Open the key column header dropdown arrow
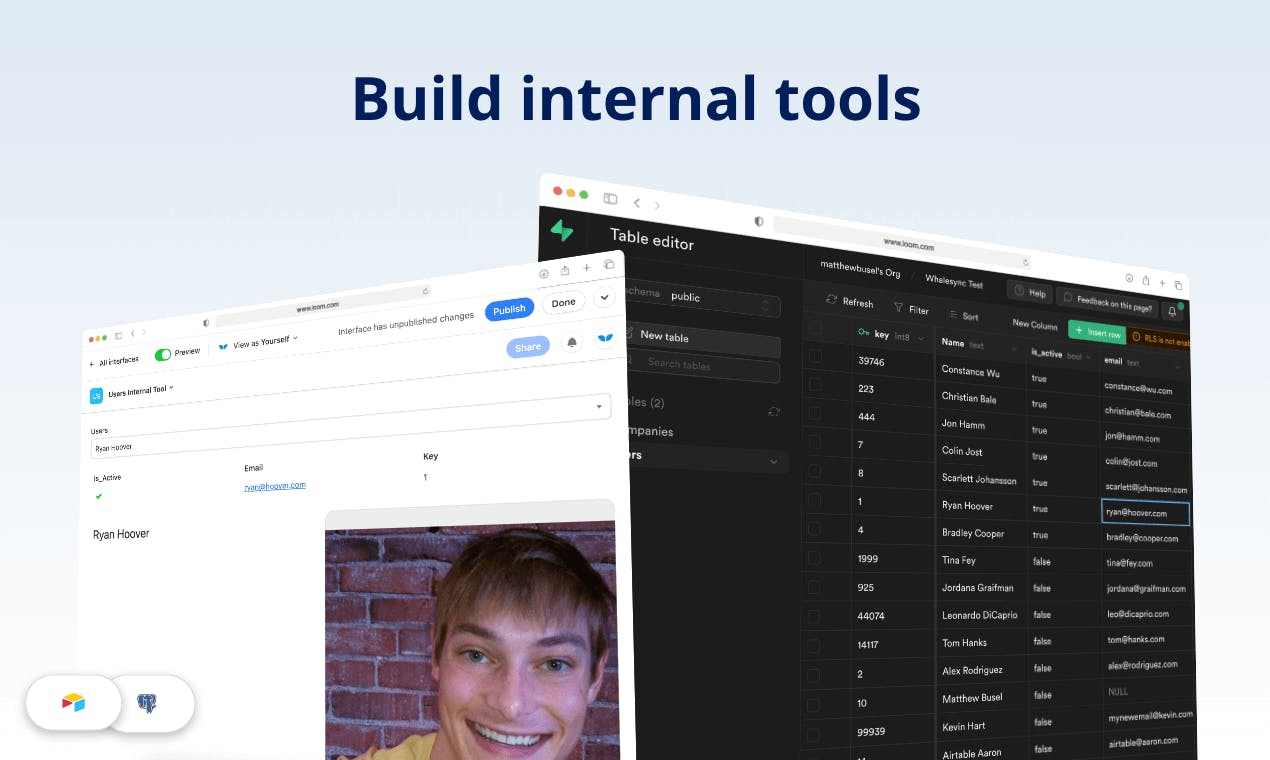The height and width of the screenshot is (760, 1270). (921, 341)
